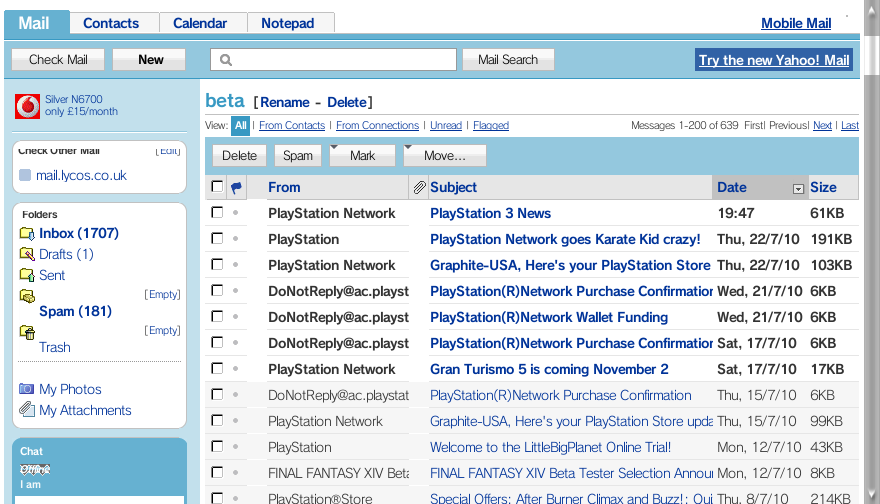Select checkbox for LittleBigPlanet Online Trial message
Image resolution: width=880 pixels, height=504 pixels.
[217, 446]
